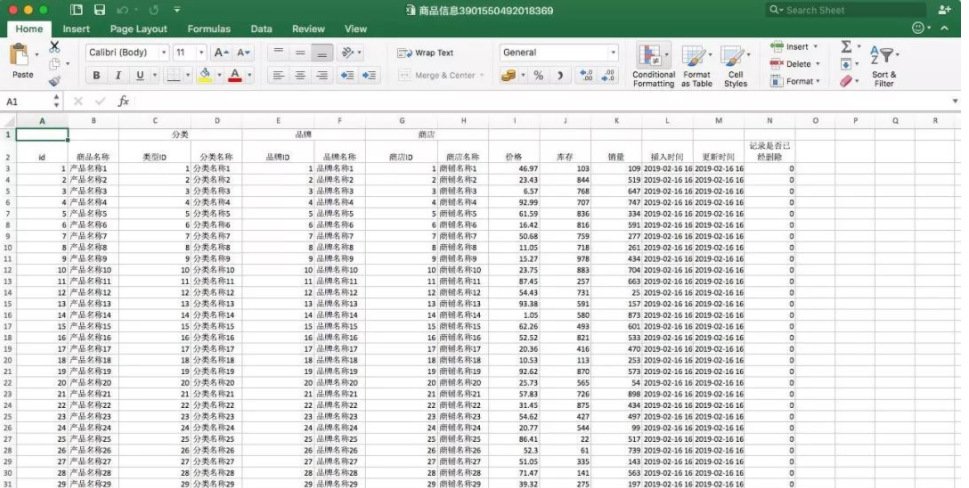Image resolution: width=969 pixels, height=488 pixels.
Task: Click the Undo arrow in title bar
Action: (122, 10)
